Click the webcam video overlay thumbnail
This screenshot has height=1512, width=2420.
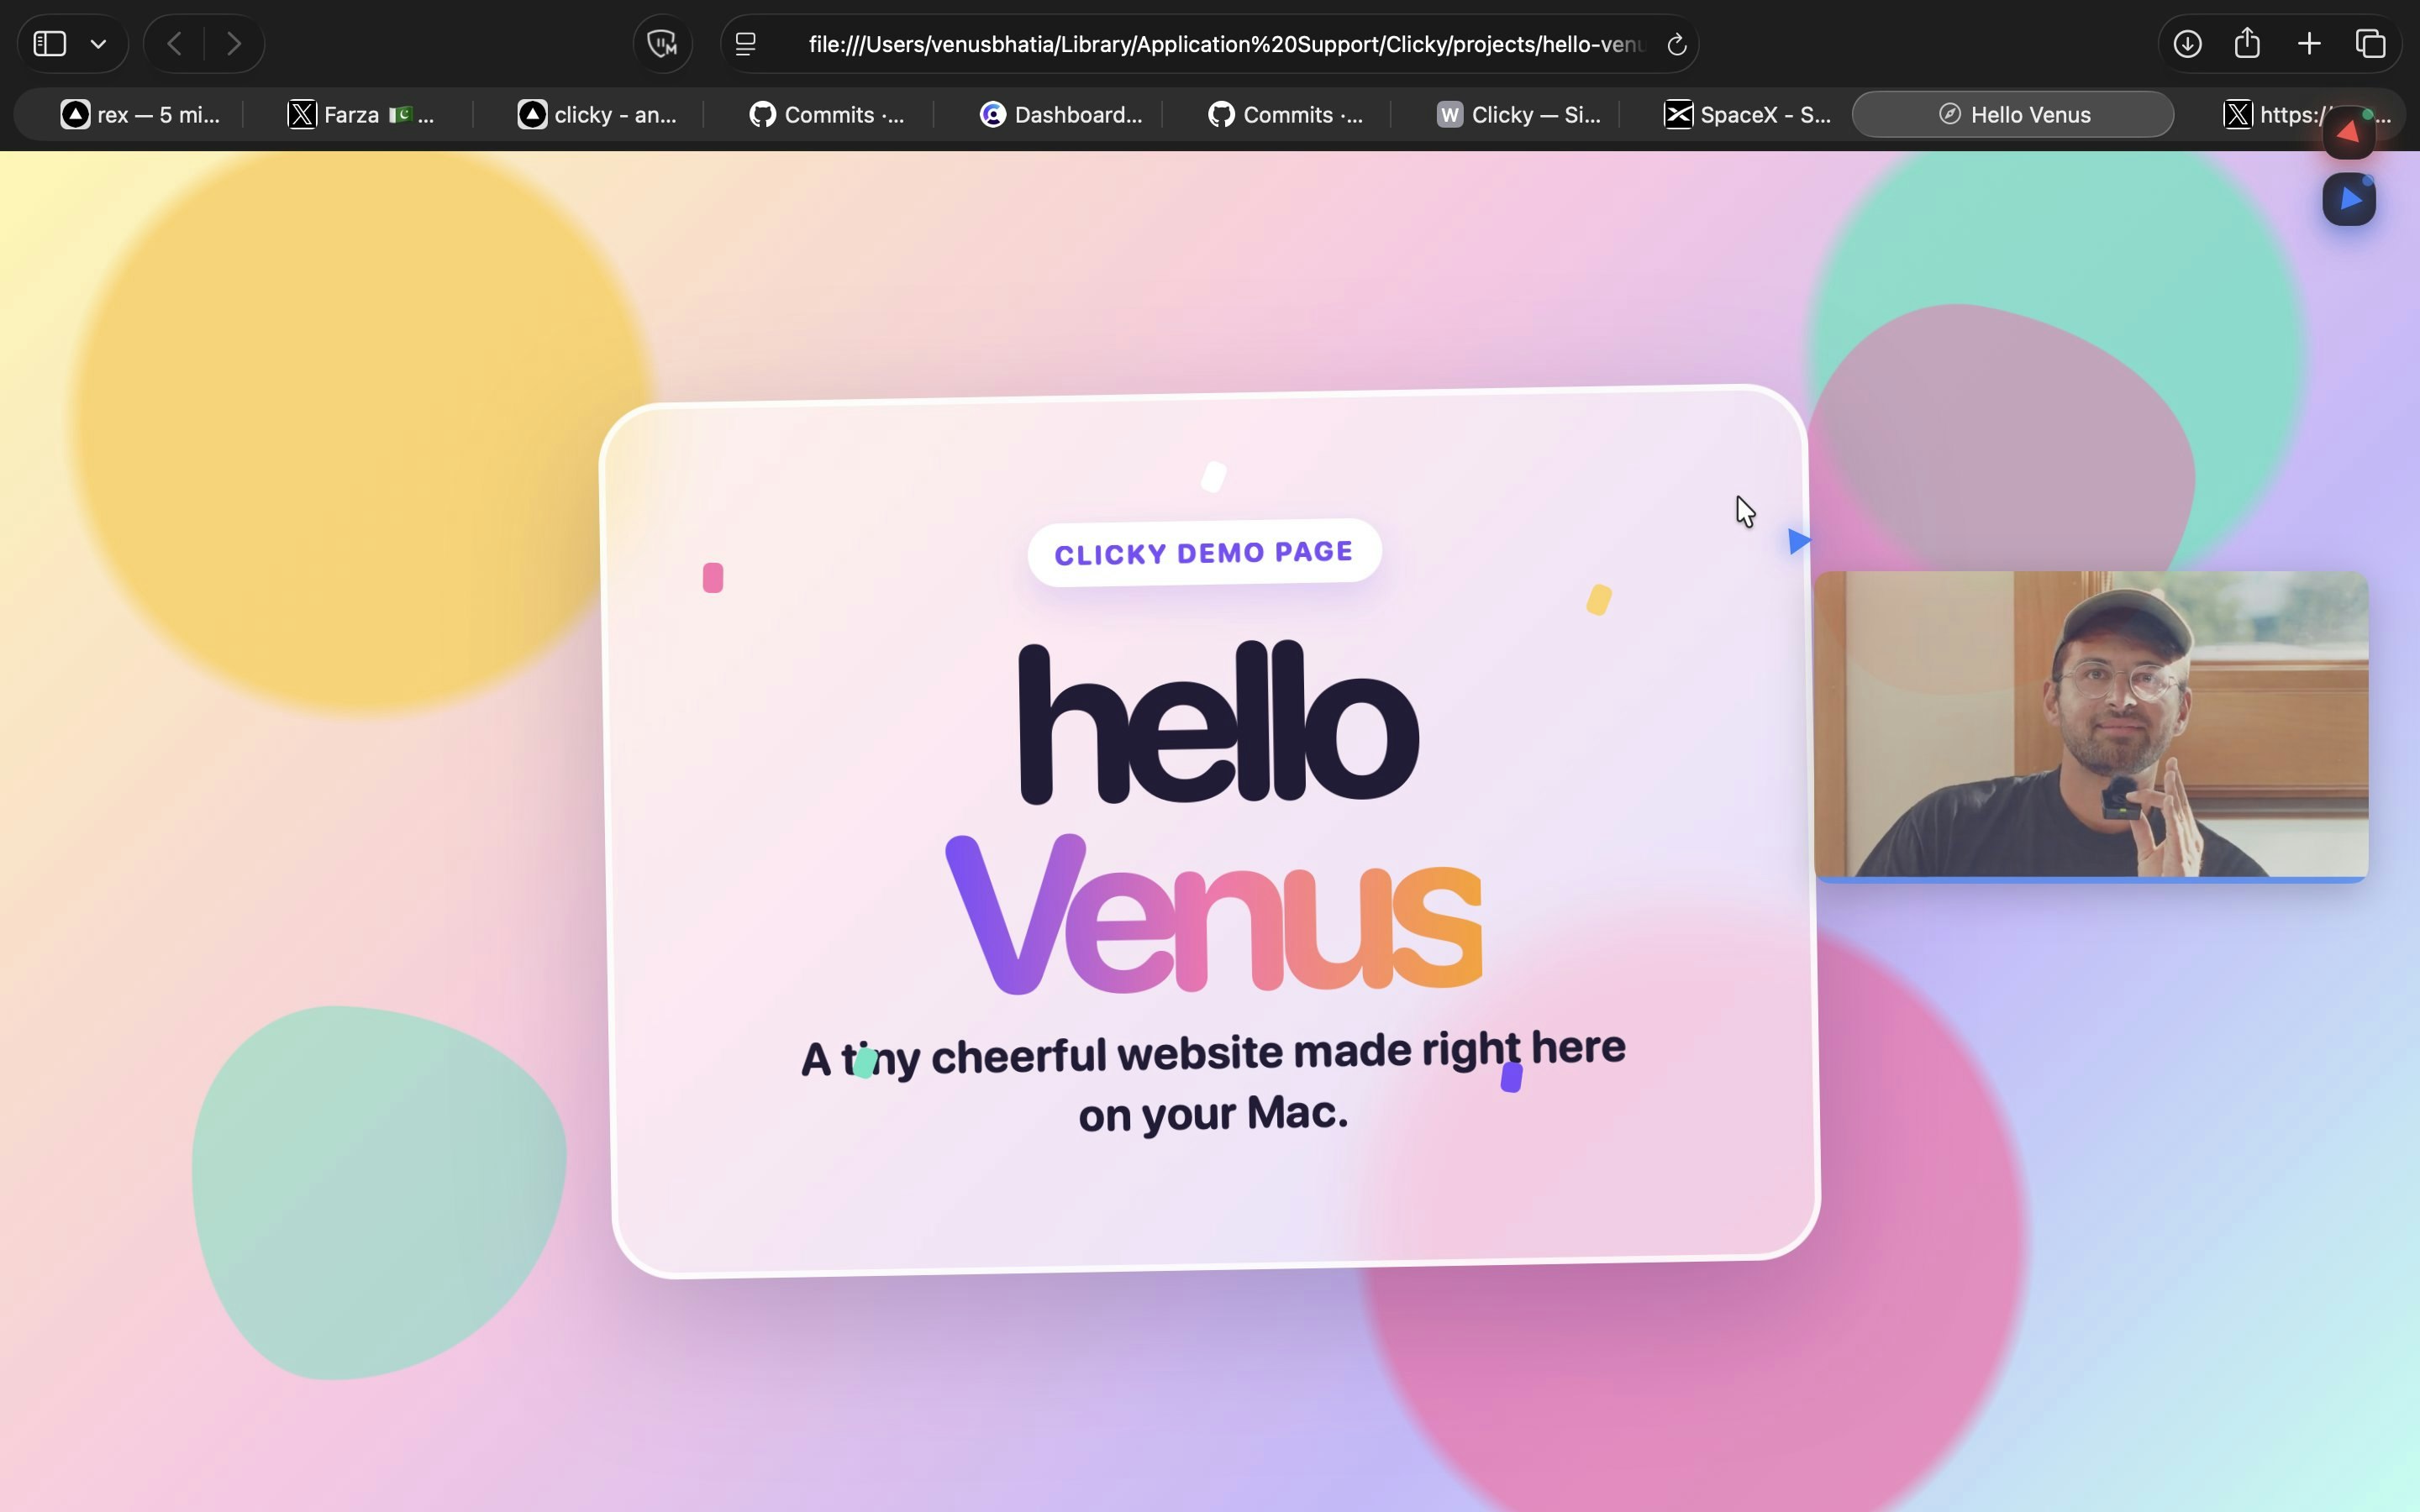point(2091,726)
